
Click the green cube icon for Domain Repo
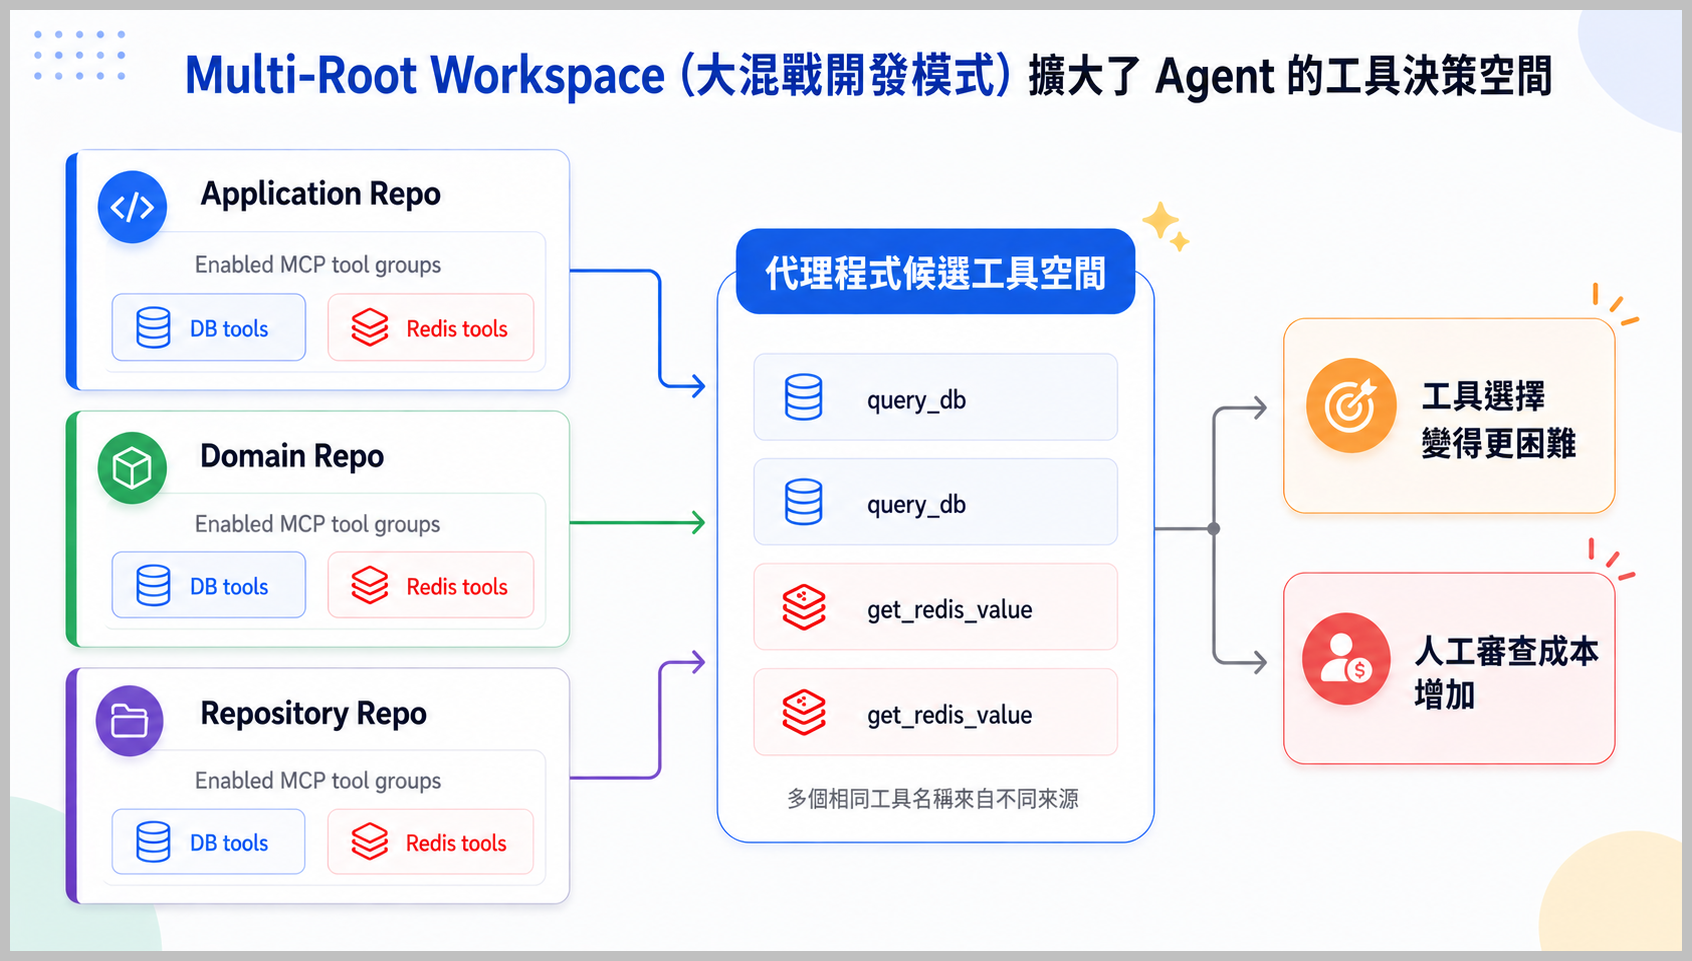[x=131, y=467]
